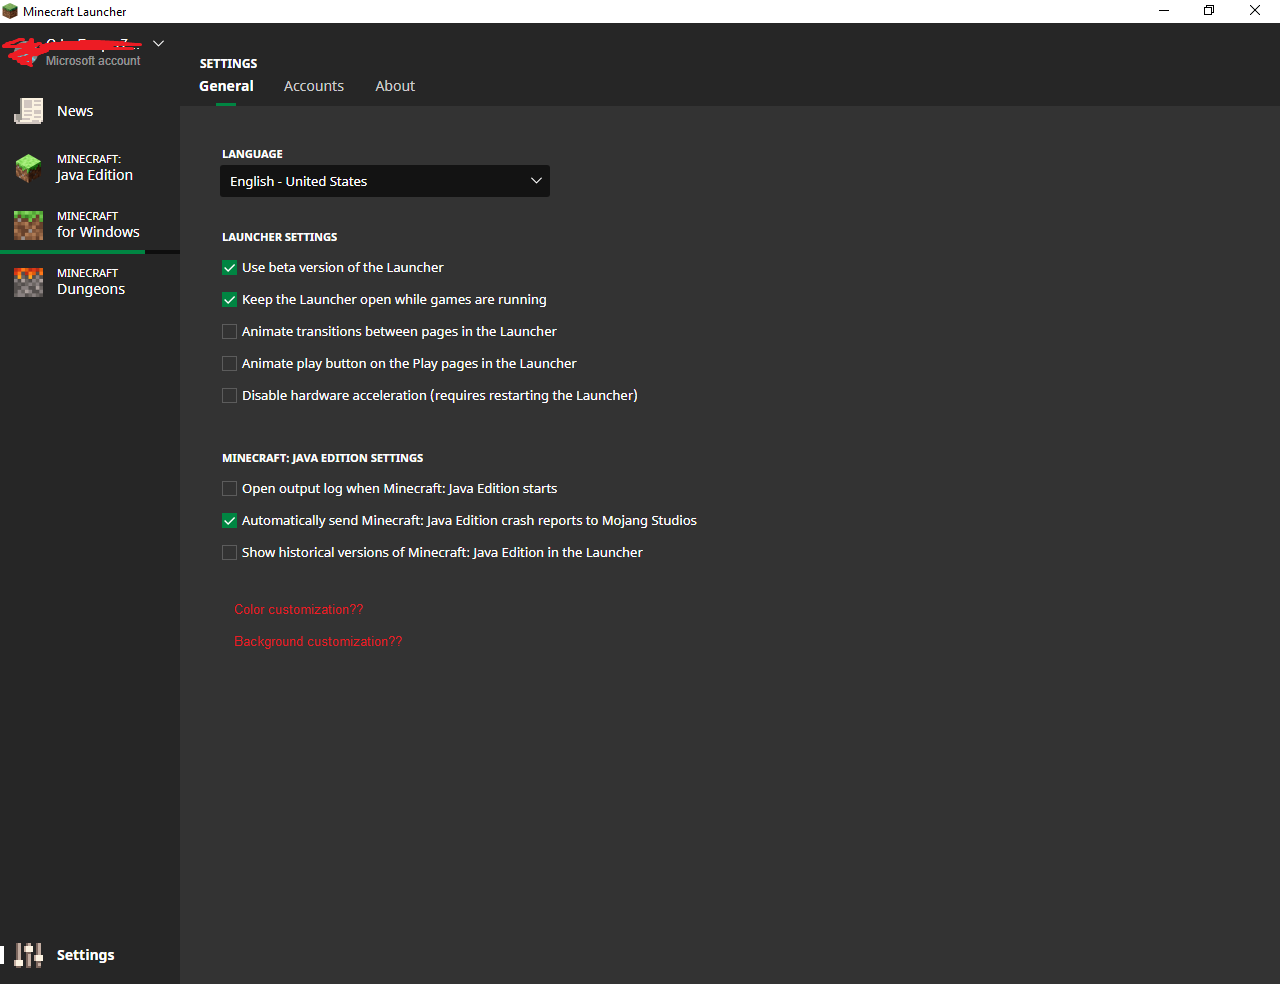Open the Language dropdown

(x=384, y=181)
